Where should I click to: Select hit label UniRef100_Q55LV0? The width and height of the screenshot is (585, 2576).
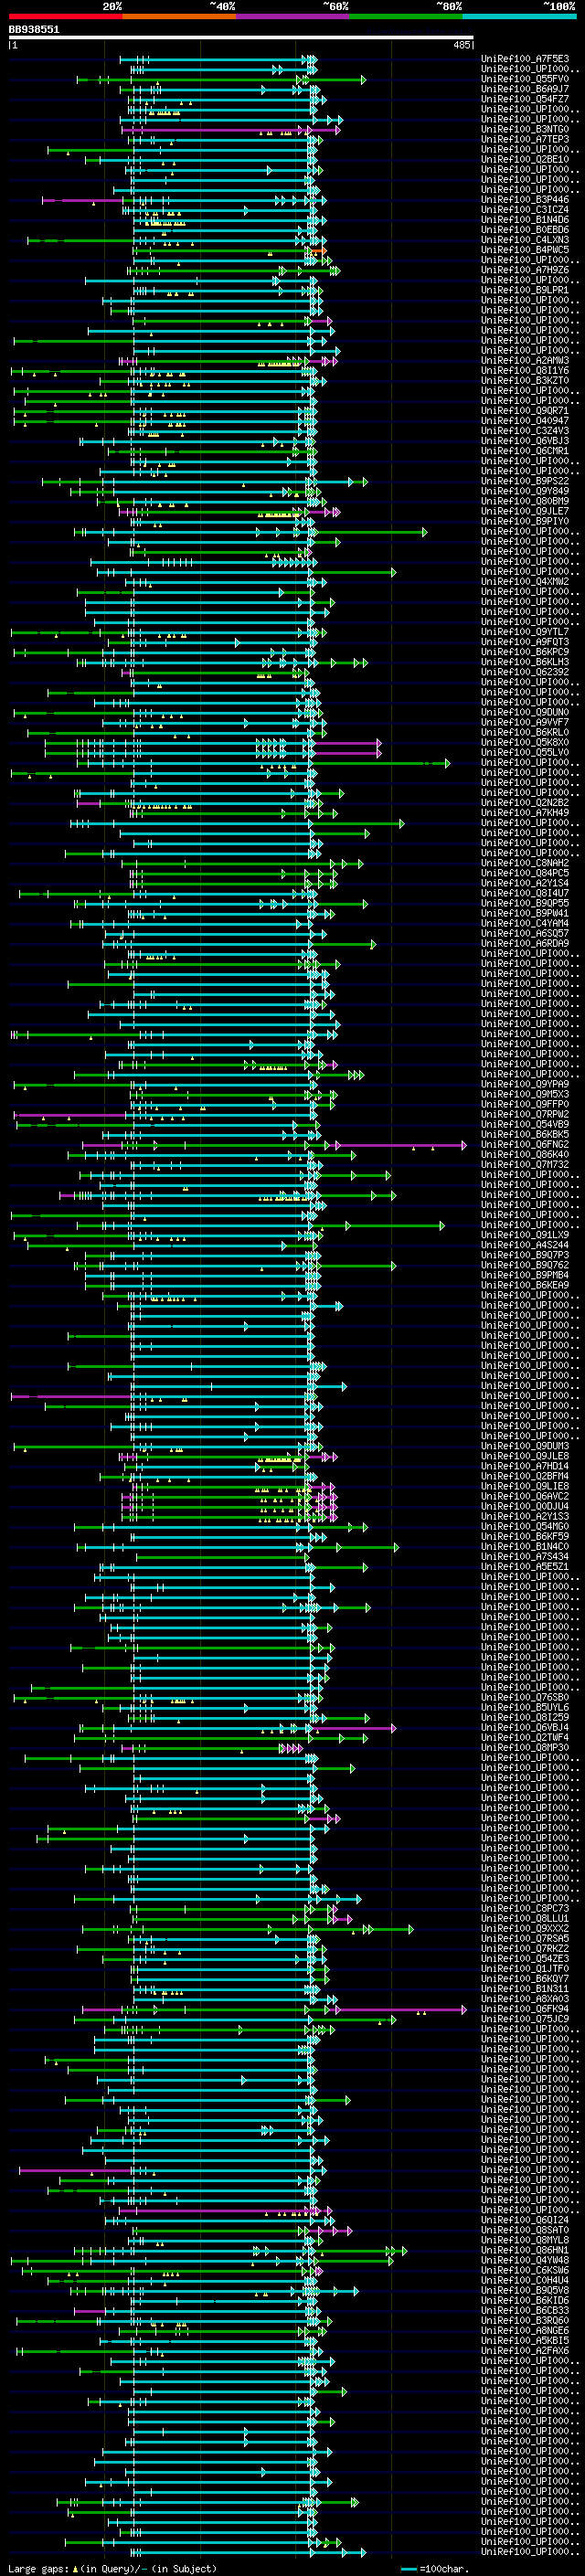click(x=525, y=753)
